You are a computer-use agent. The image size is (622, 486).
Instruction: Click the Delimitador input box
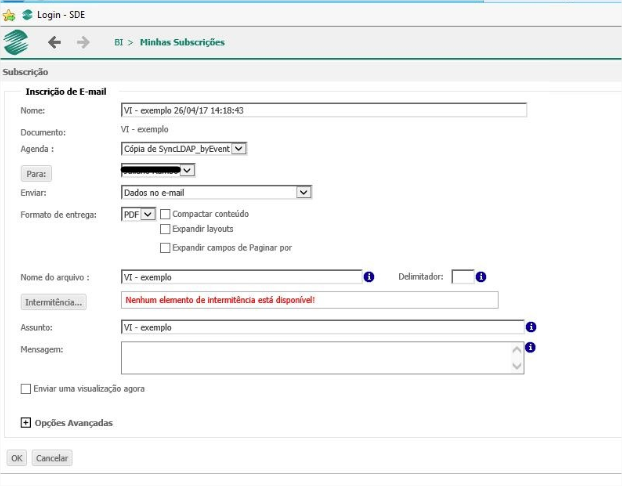[463, 277]
